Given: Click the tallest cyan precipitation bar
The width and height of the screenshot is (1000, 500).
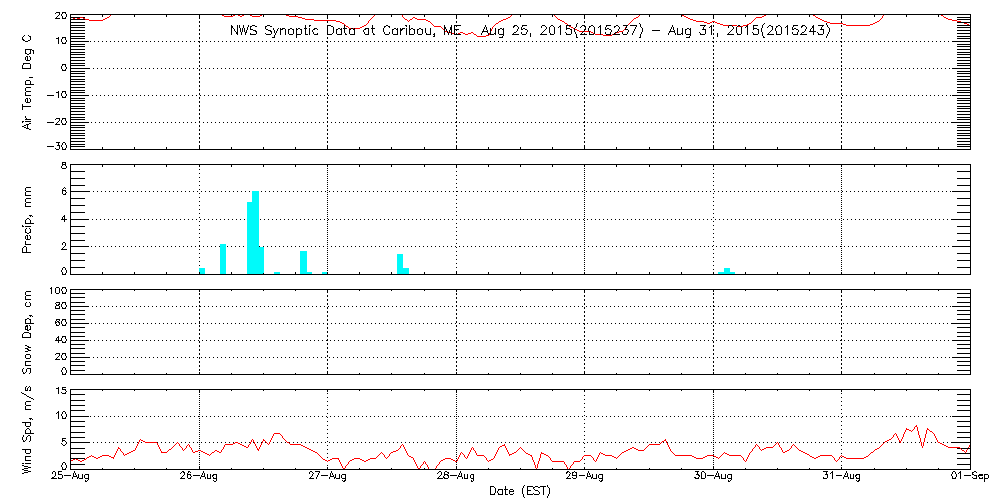Looking at the screenshot, I should pyautogui.click(x=256, y=232).
